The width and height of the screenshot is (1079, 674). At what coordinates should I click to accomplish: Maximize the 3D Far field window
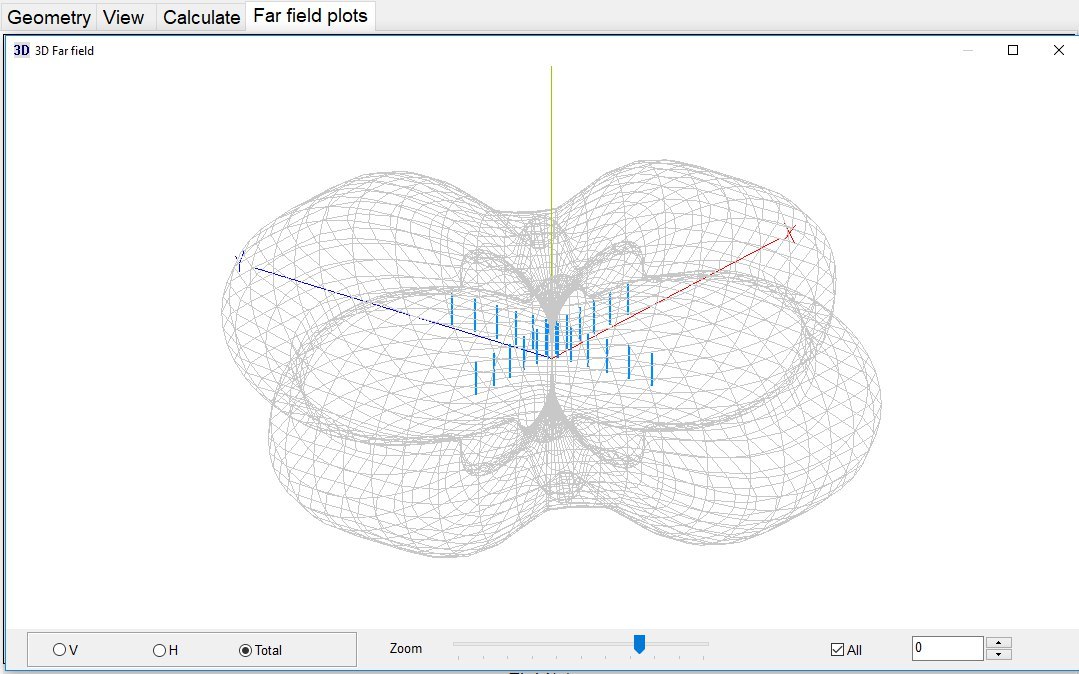(x=1013, y=50)
